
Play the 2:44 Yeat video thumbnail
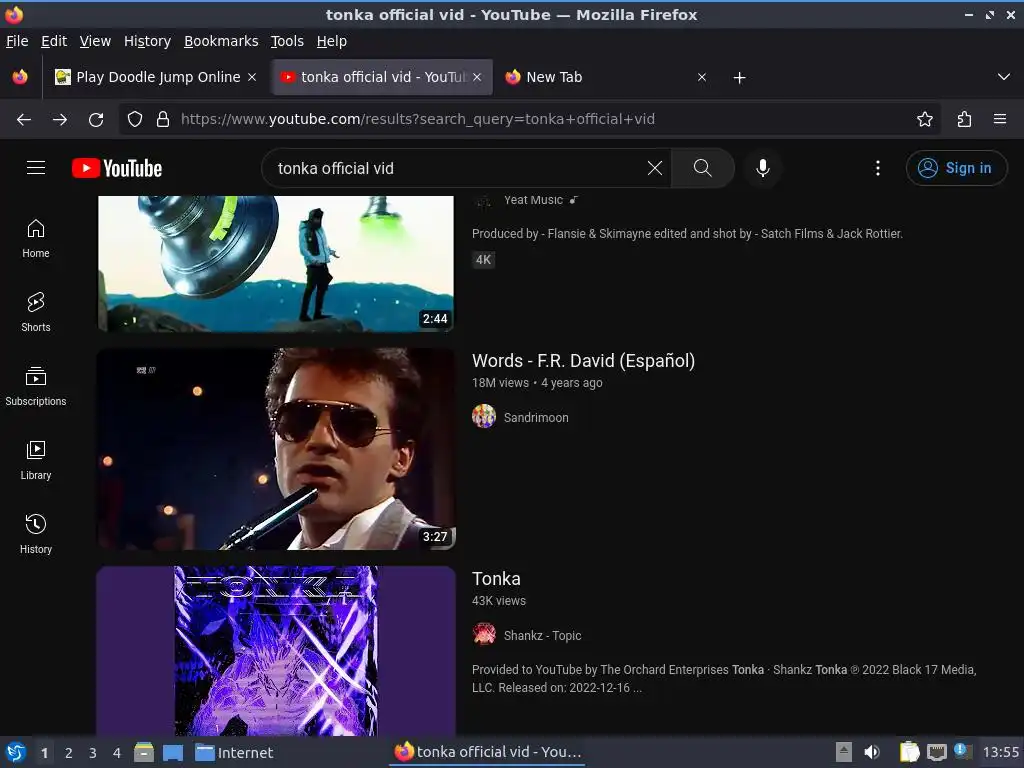pos(276,264)
